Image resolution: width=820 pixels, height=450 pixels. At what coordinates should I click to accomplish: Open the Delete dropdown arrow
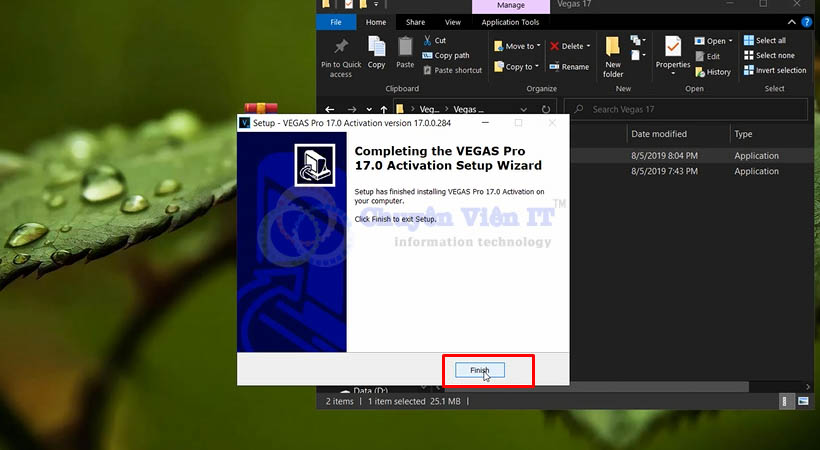coord(589,46)
